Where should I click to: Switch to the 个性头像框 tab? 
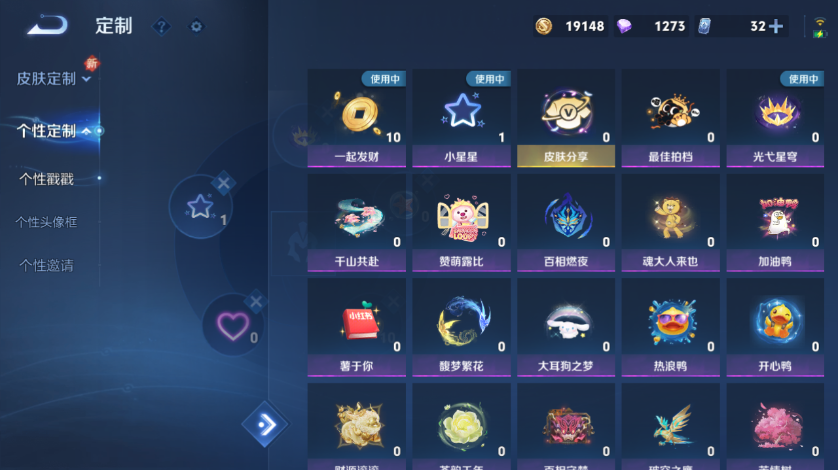(x=46, y=222)
